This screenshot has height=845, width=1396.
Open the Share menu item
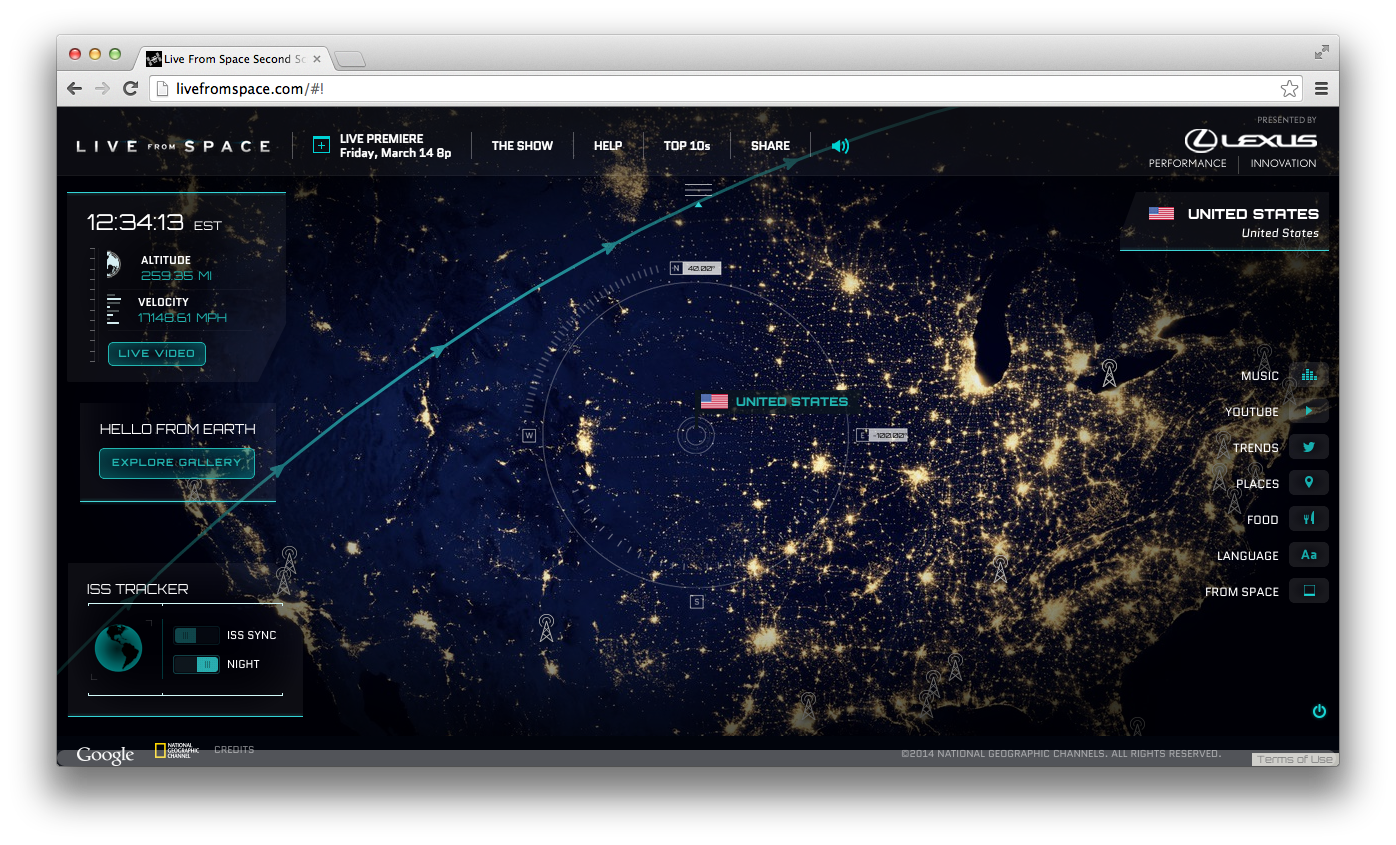click(770, 146)
